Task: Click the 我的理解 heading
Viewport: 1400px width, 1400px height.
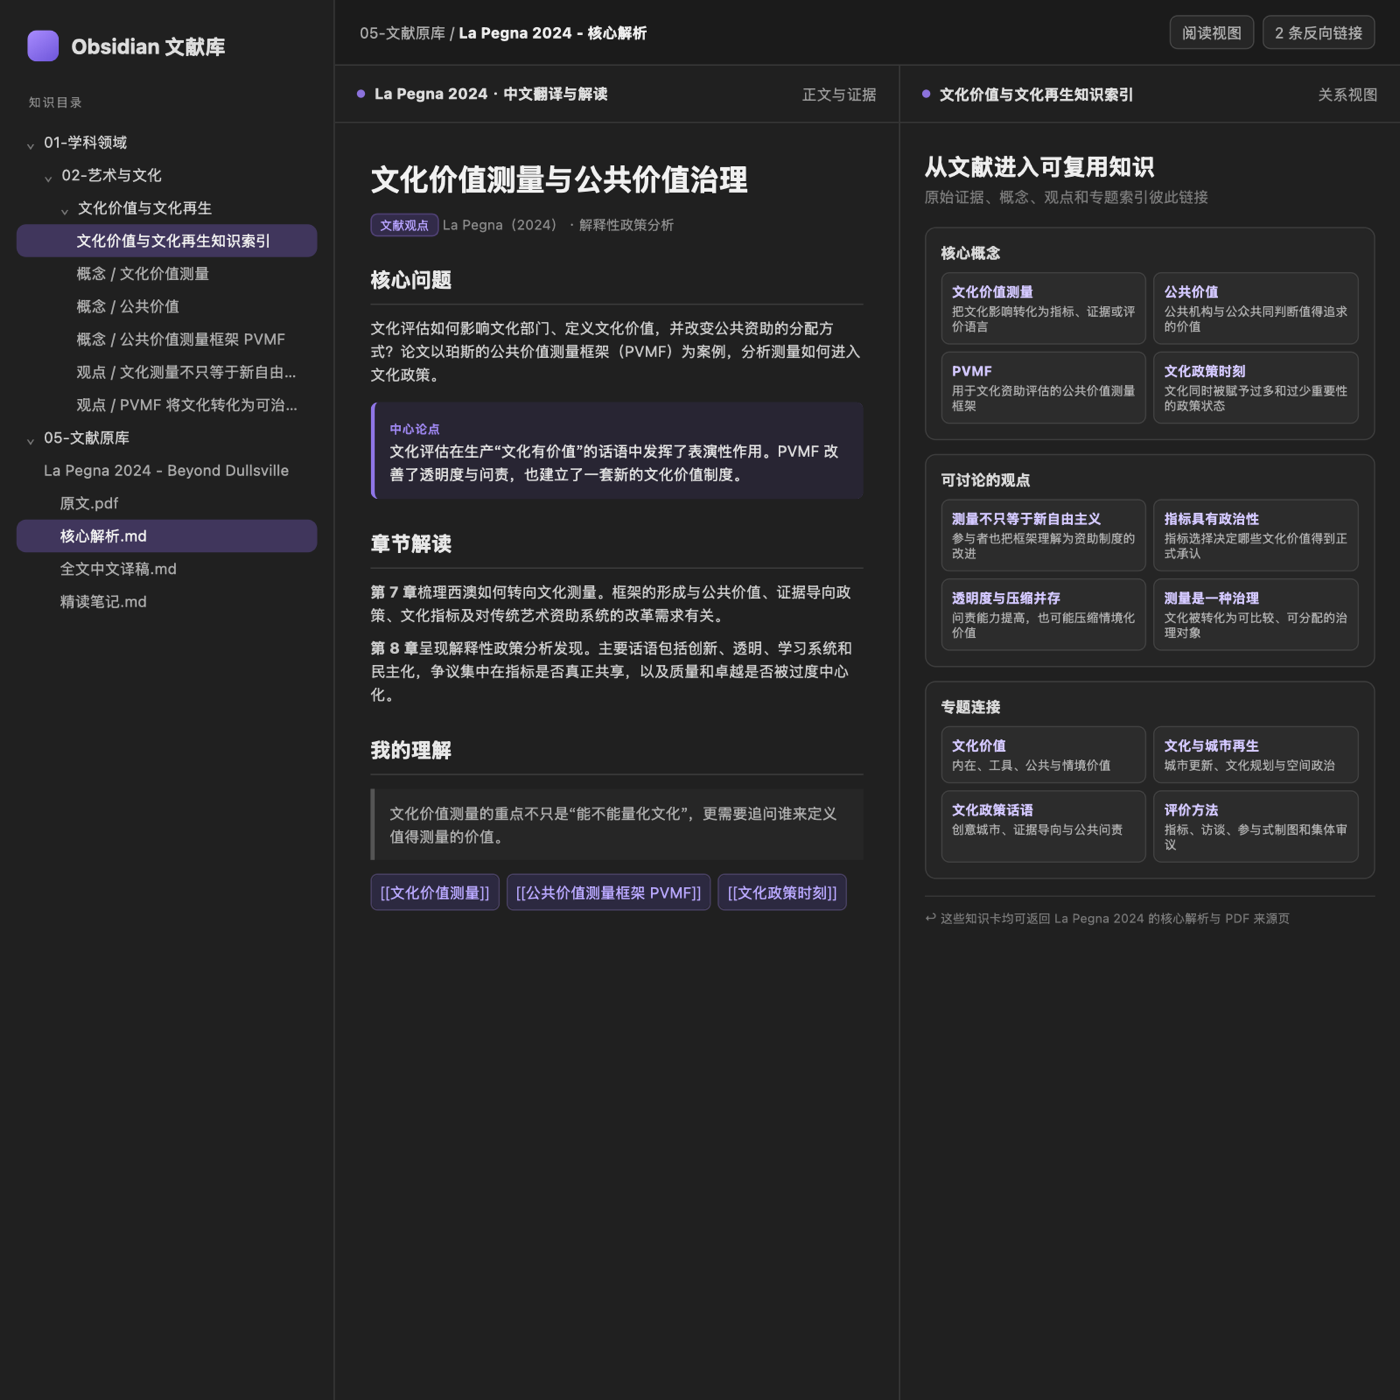Action: coord(411,750)
